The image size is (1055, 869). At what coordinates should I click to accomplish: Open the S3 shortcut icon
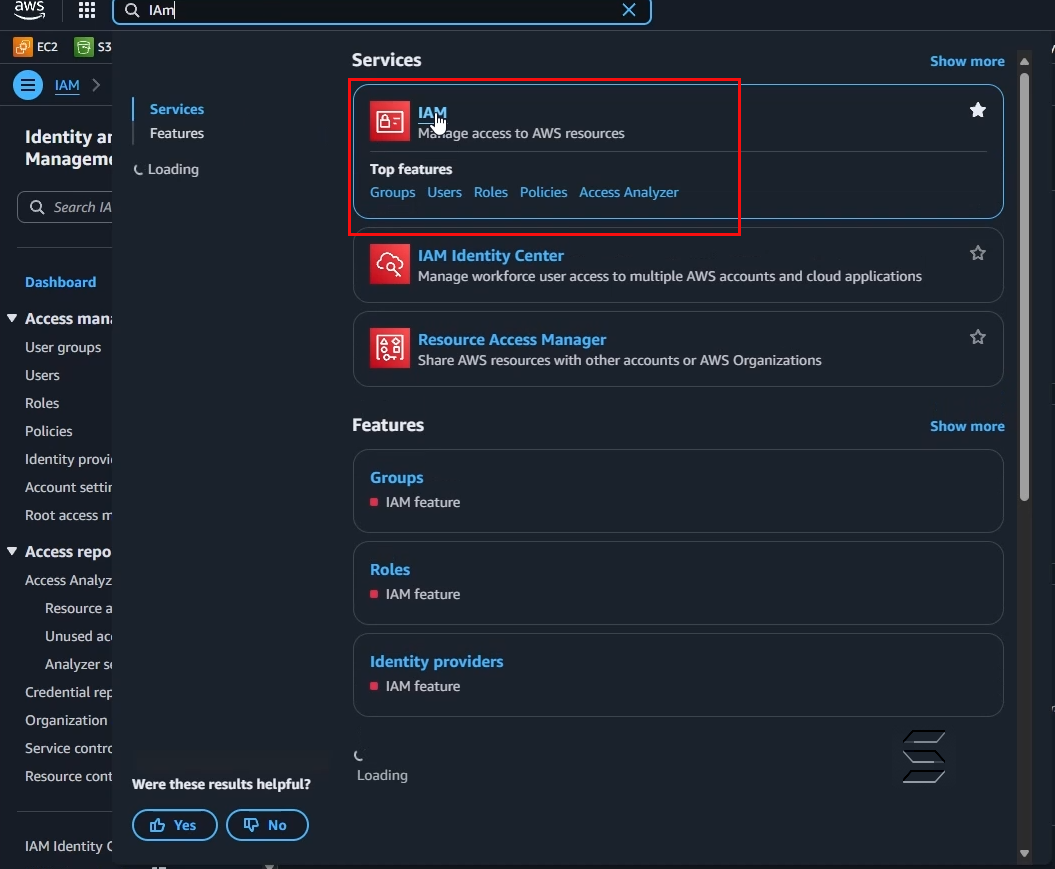pos(83,47)
